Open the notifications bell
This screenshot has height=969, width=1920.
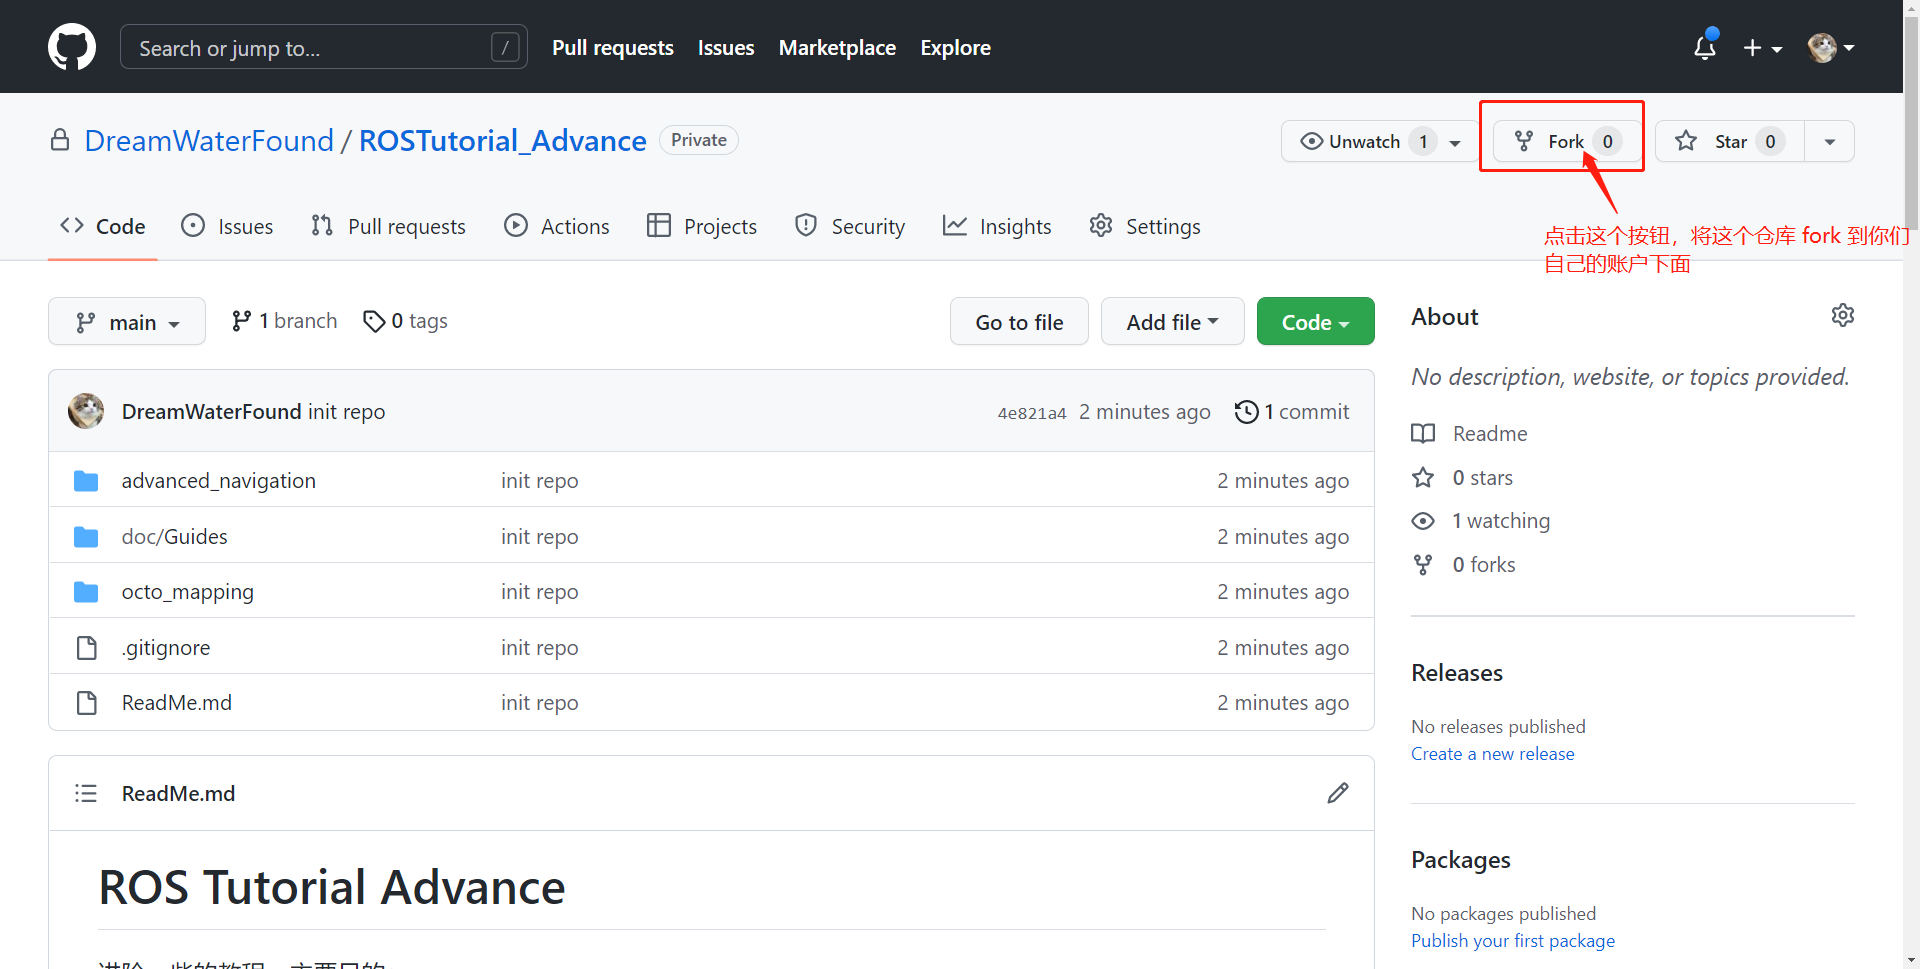pos(1705,47)
